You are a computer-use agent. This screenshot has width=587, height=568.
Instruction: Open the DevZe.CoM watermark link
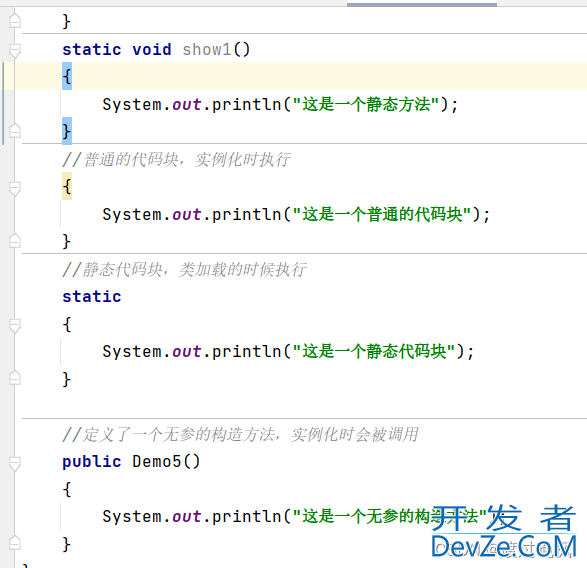point(504,546)
